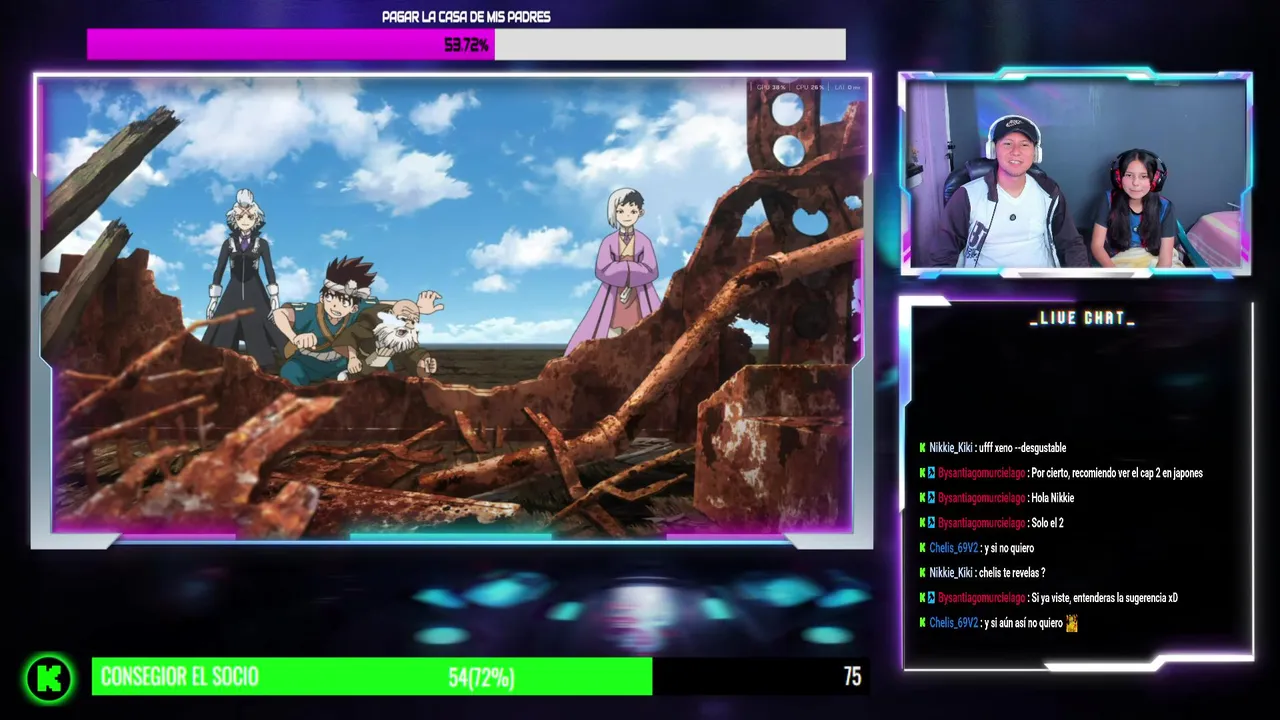
Task: Click username Nikkie_Kiki on 'ufff xeno' message
Action: [951, 448]
